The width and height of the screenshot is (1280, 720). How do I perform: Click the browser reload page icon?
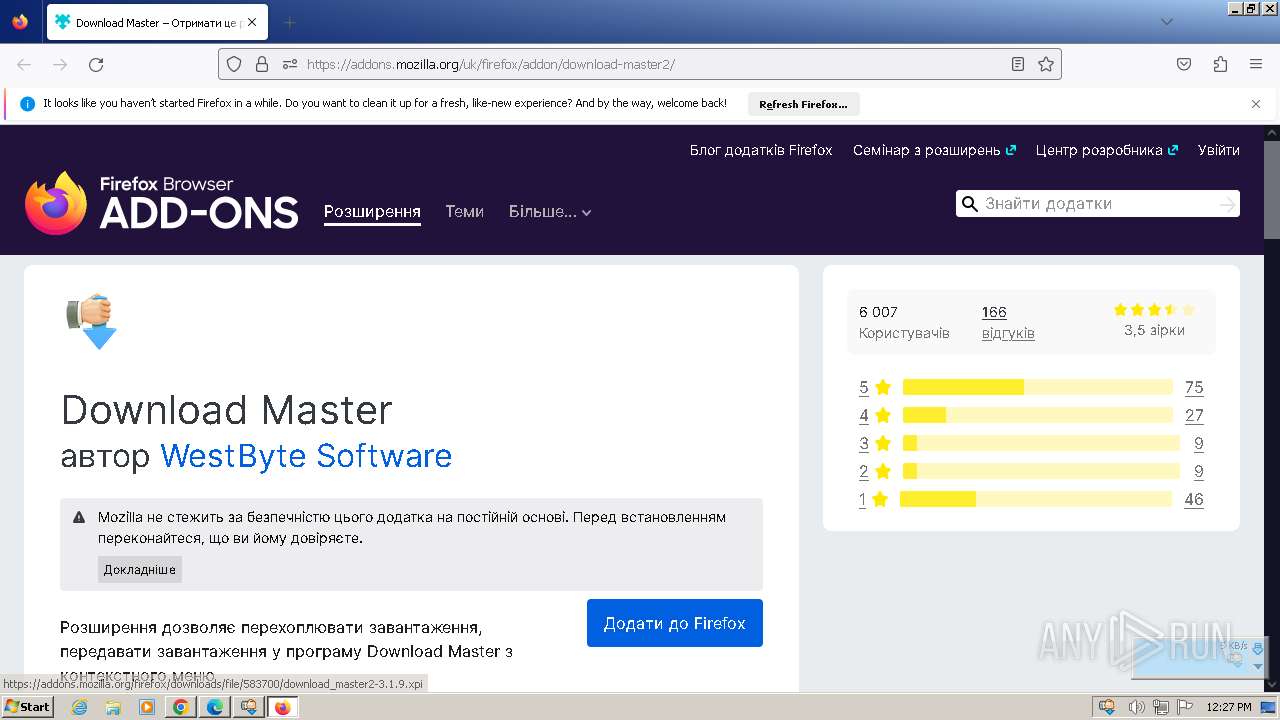click(96, 65)
